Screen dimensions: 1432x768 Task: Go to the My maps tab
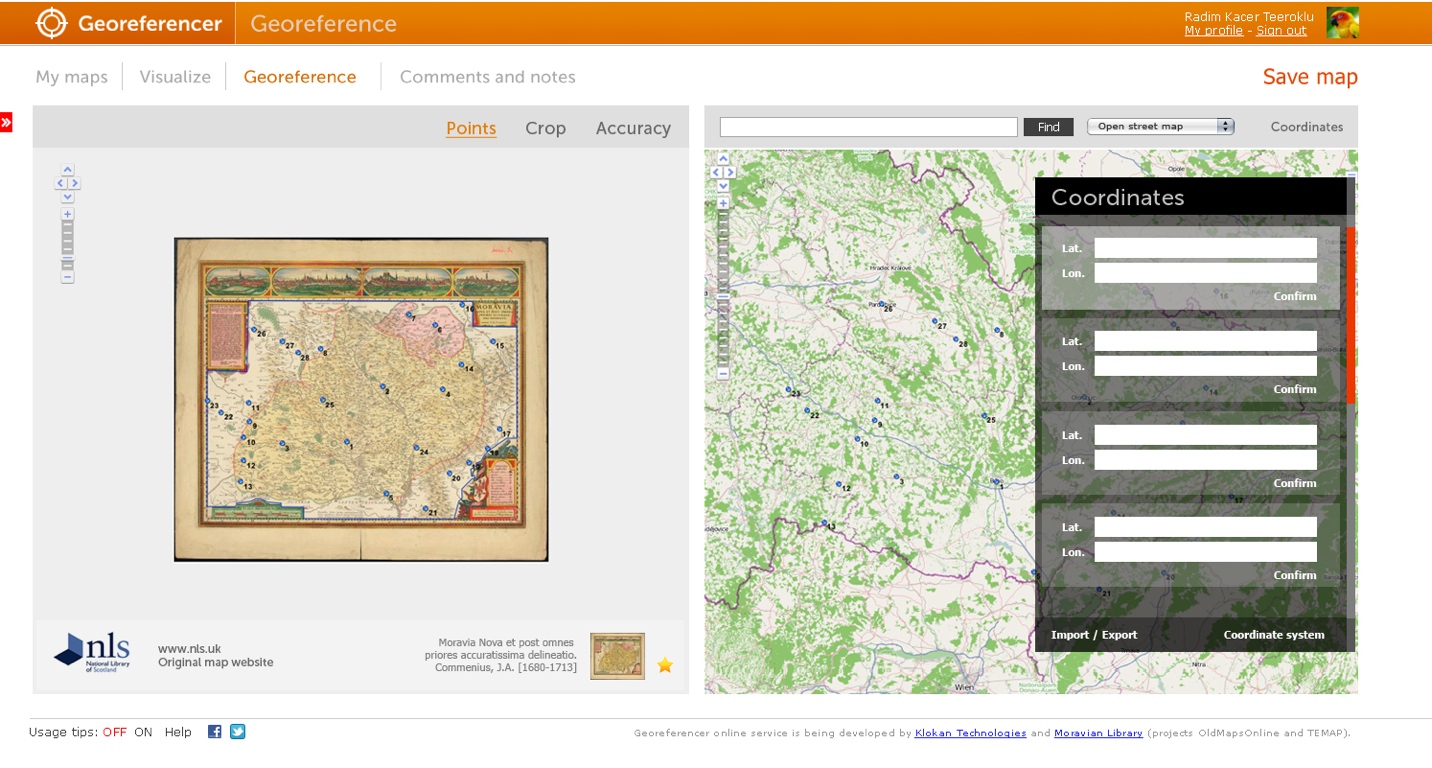click(x=72, y=77)
